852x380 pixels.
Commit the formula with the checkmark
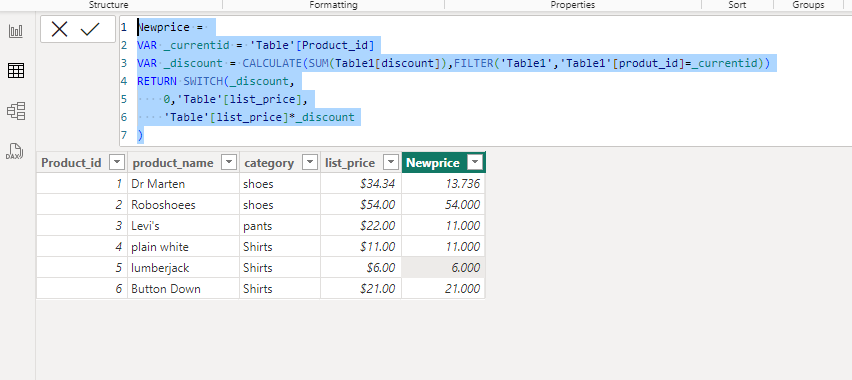pos(90,29)
